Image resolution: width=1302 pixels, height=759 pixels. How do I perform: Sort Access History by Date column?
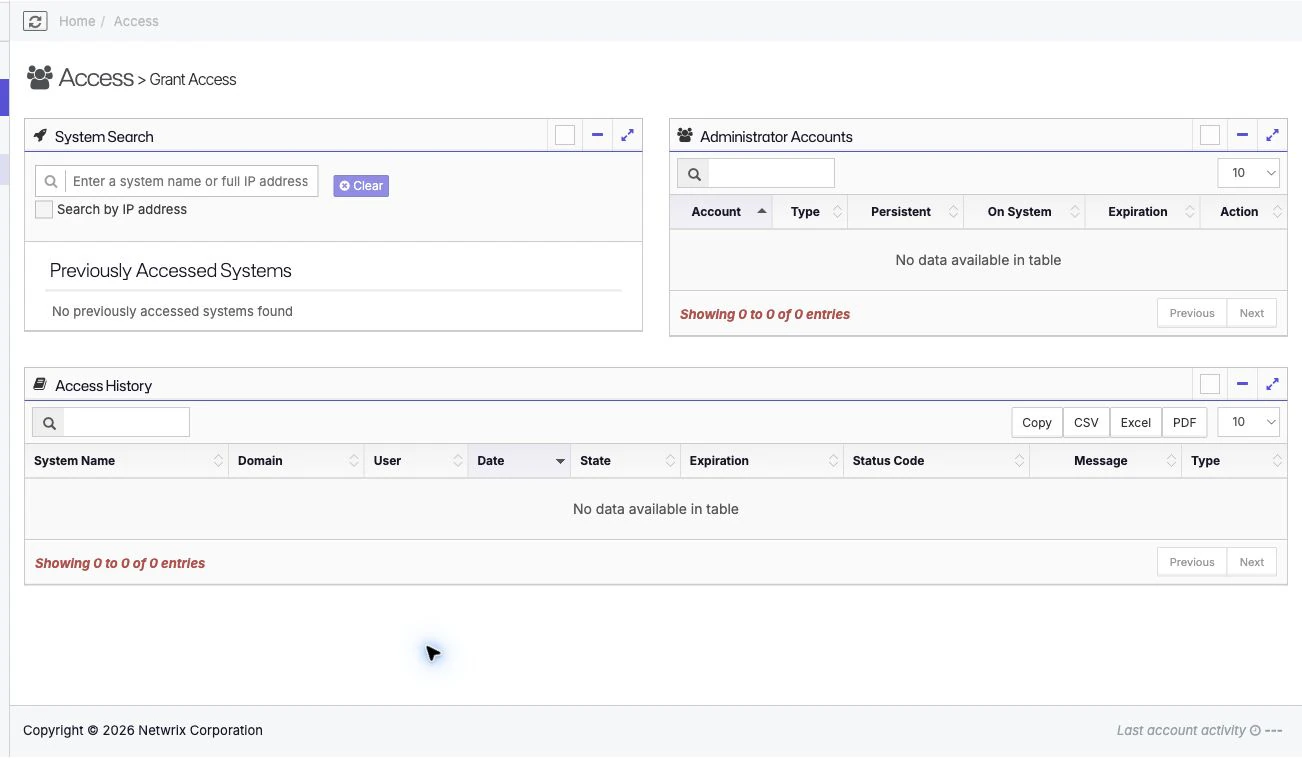tap(519, 461)
